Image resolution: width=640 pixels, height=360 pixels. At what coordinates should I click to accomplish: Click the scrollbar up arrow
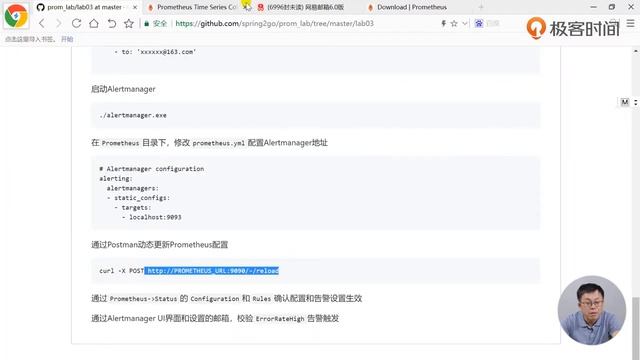(636, 51)
